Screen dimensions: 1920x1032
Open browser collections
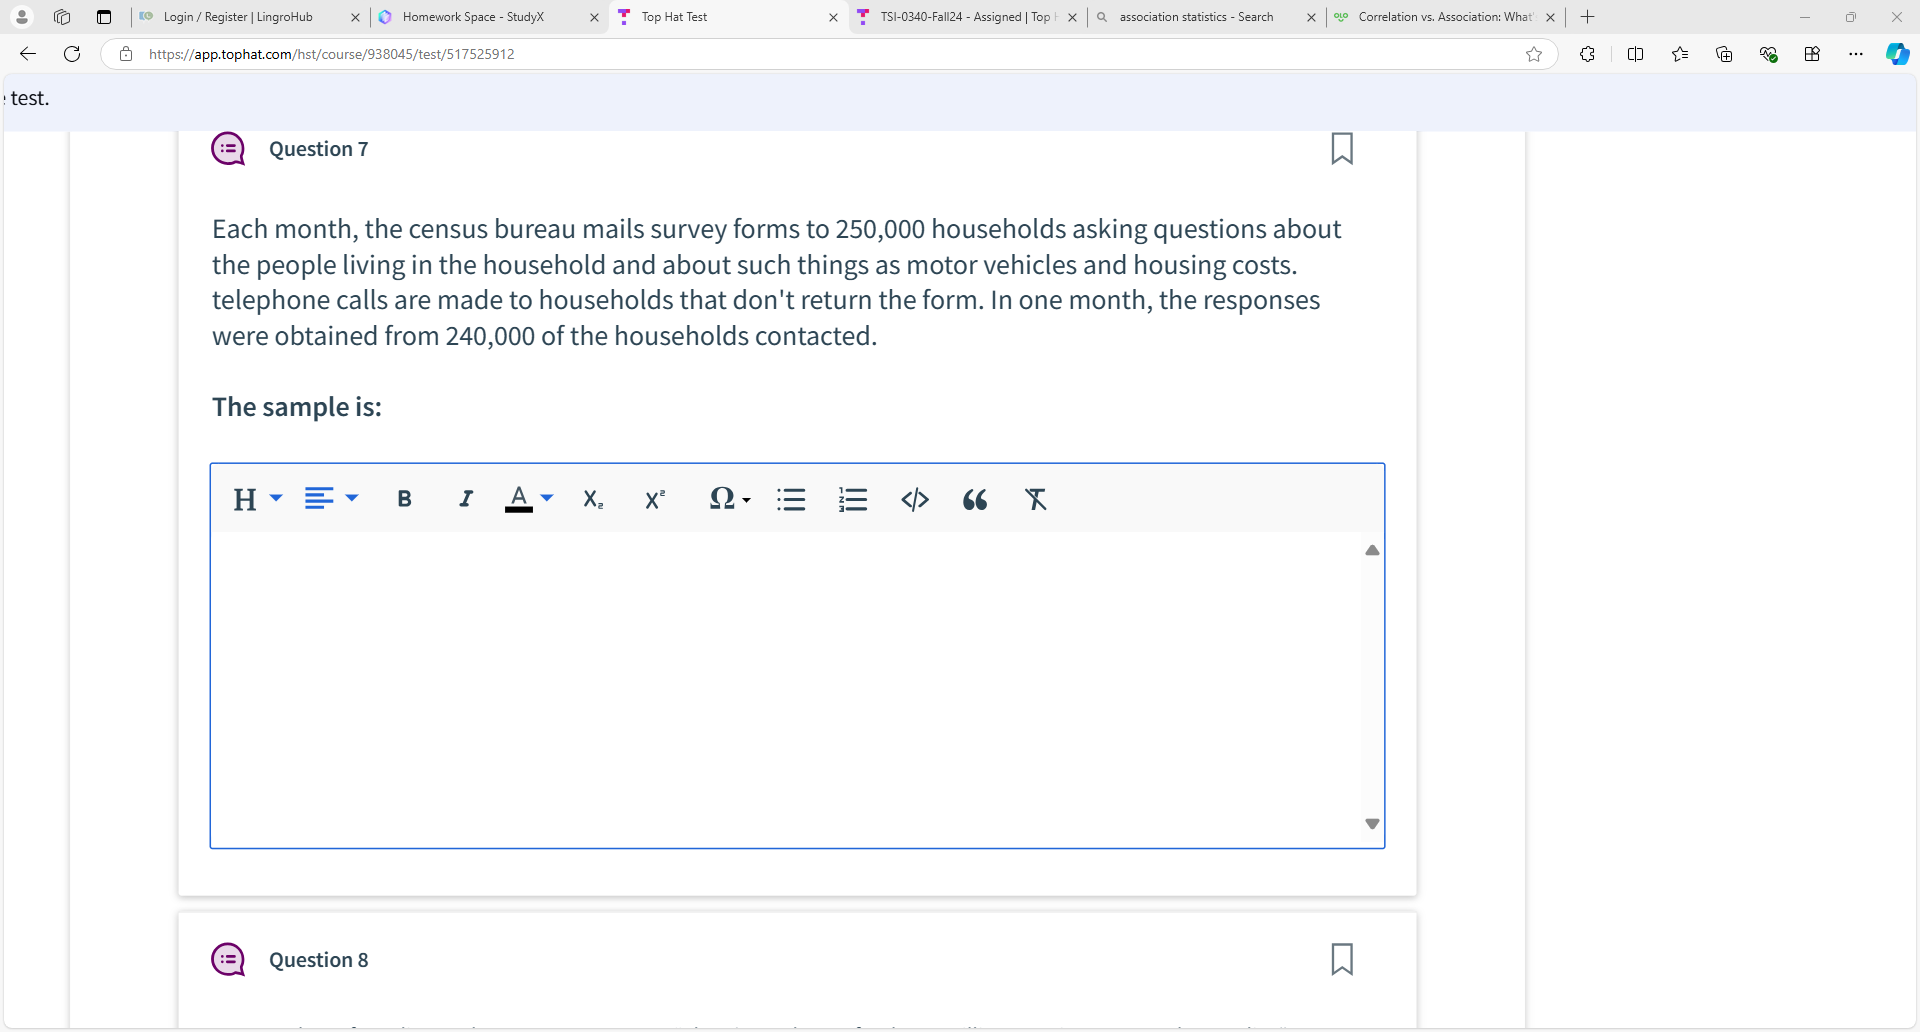click(1724, 54)
